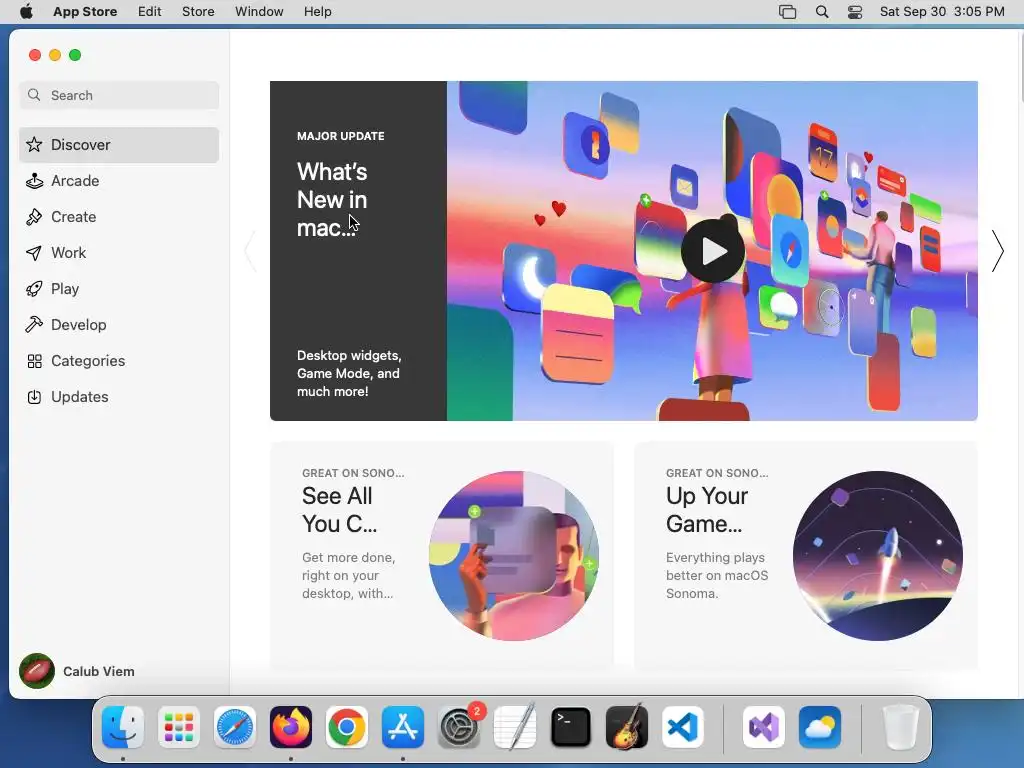Open Categories grid icon in sidebar
This screenshot has width=1024, height=768.
pos(34,361)
